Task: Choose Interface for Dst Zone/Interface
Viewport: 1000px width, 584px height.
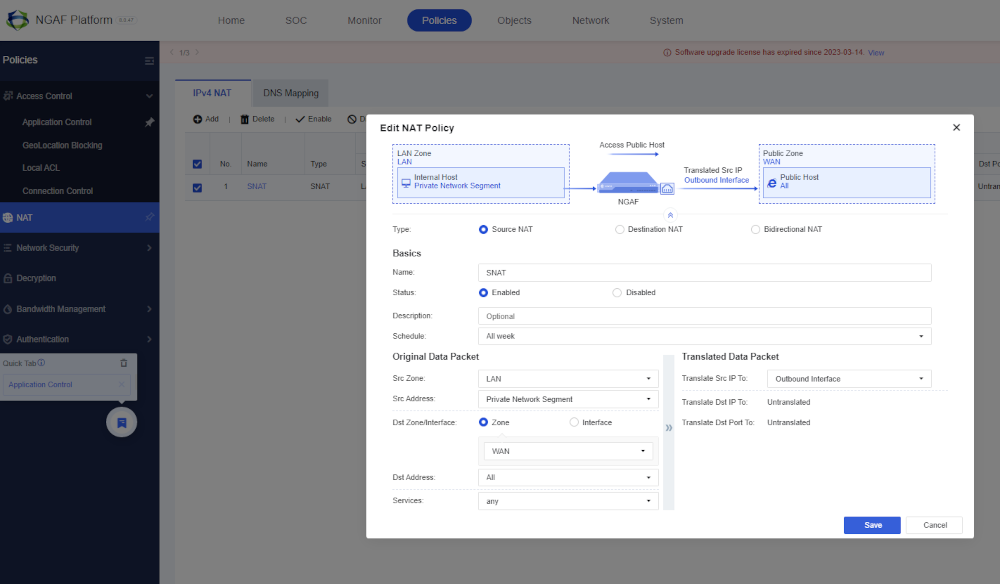Action: (574, 422)
